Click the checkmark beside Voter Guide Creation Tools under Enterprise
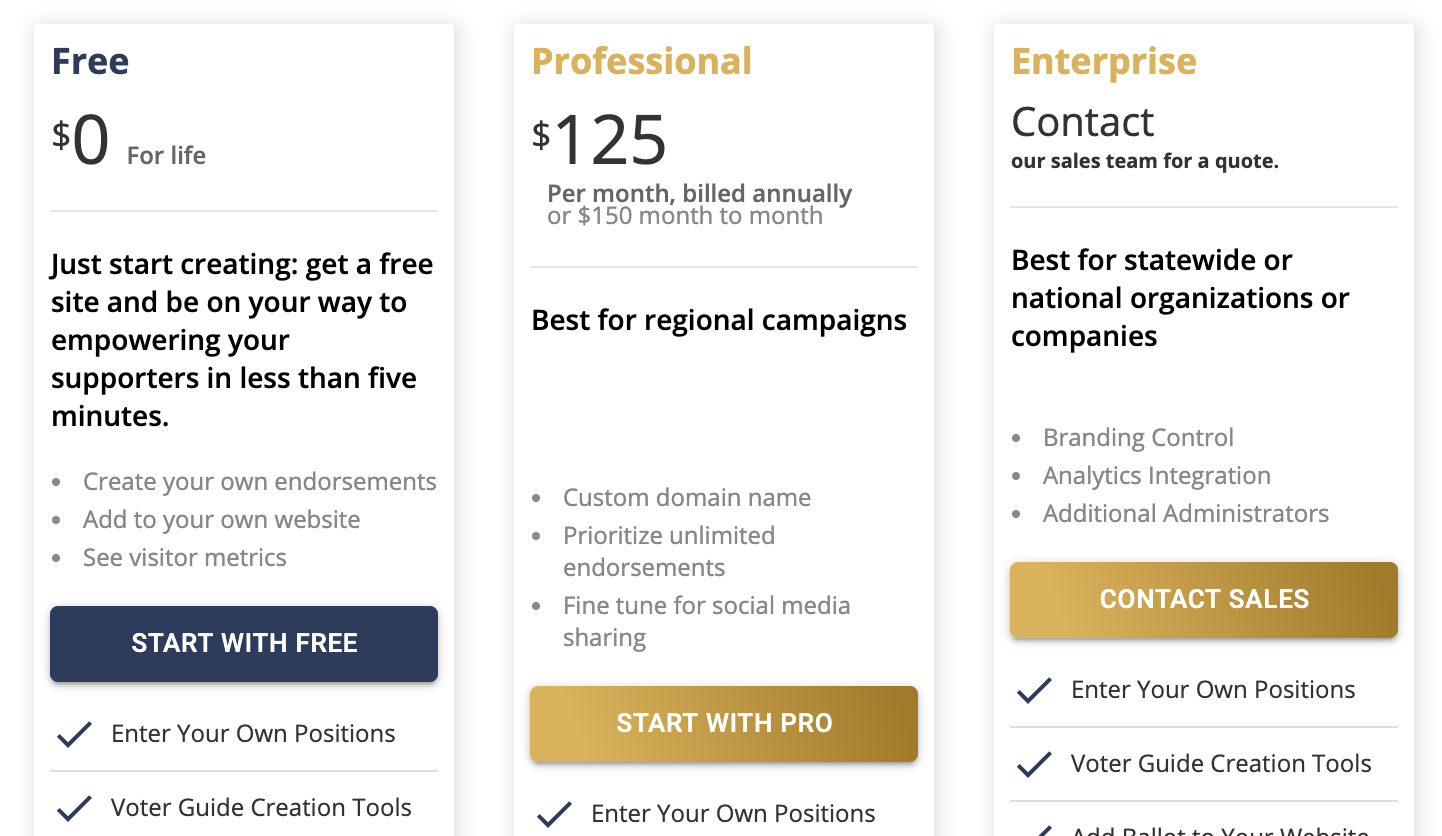This screenshot has width=1442, height=836. pos(1034,763)
